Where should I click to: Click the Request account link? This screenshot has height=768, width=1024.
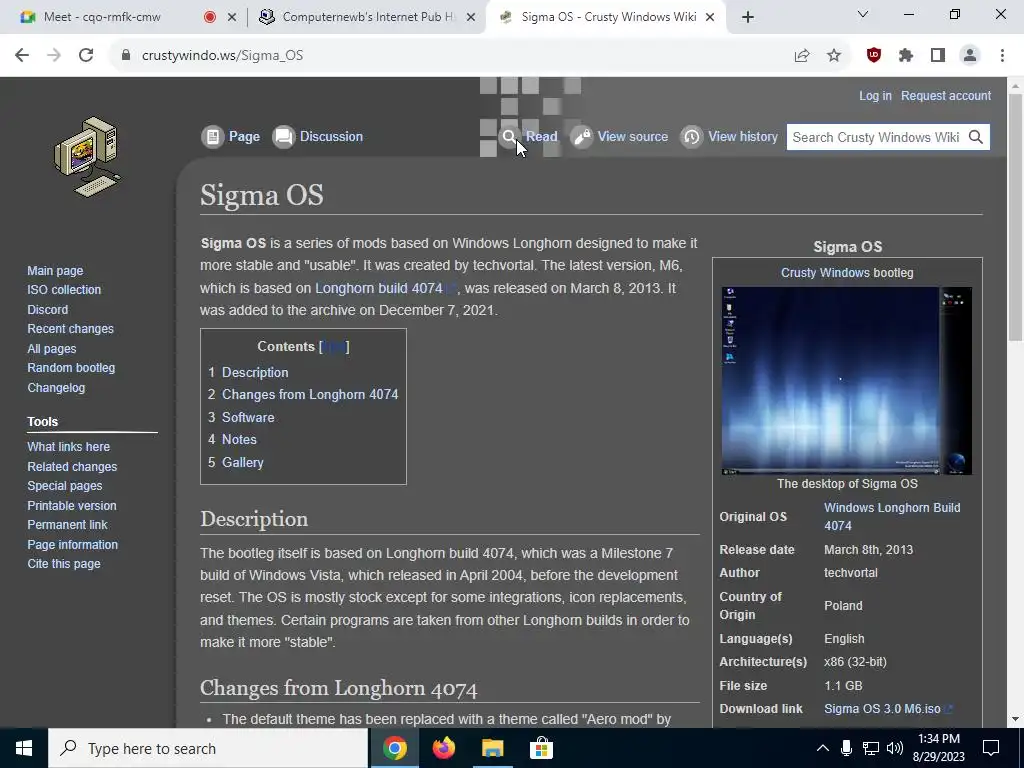click(x=946, y=95)
